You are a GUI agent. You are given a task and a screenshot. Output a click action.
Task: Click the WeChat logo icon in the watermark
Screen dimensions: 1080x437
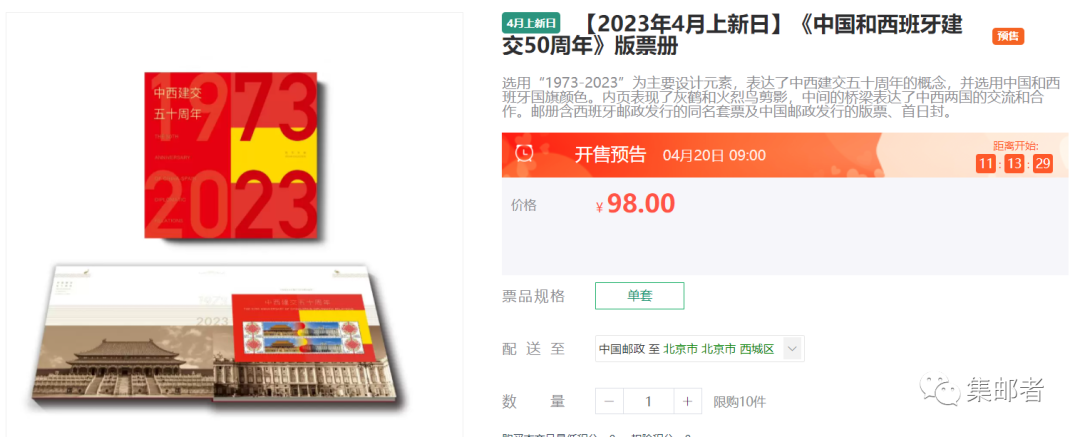[940, 389]
